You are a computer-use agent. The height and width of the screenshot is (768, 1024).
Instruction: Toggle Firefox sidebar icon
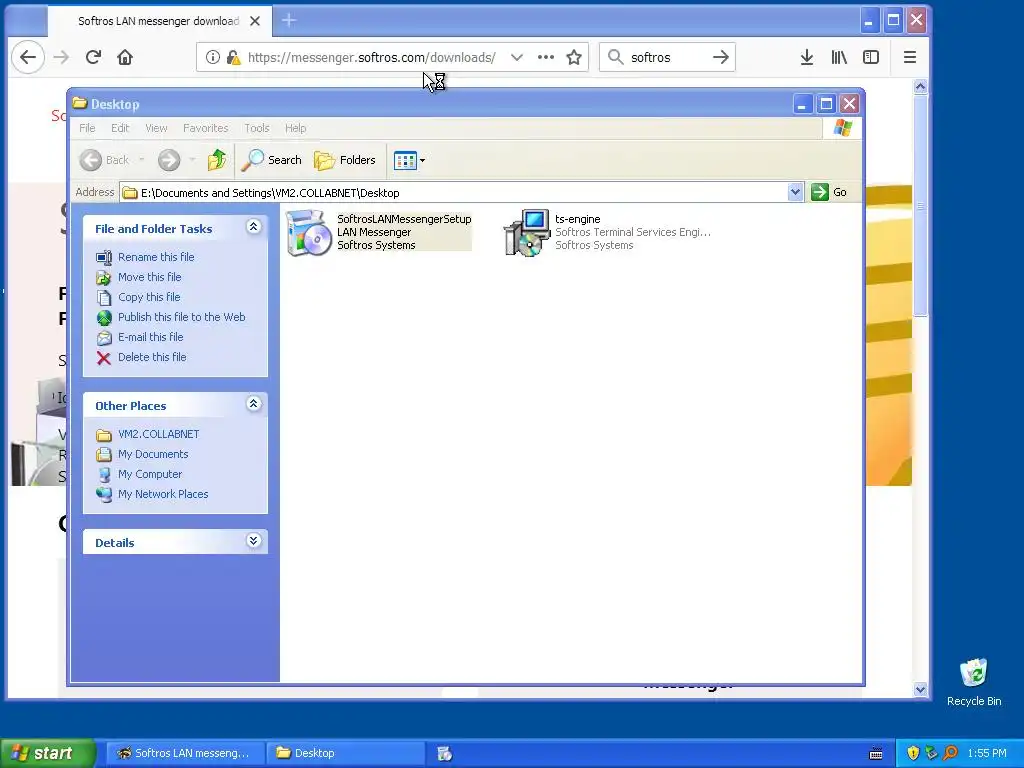(871, 57)
